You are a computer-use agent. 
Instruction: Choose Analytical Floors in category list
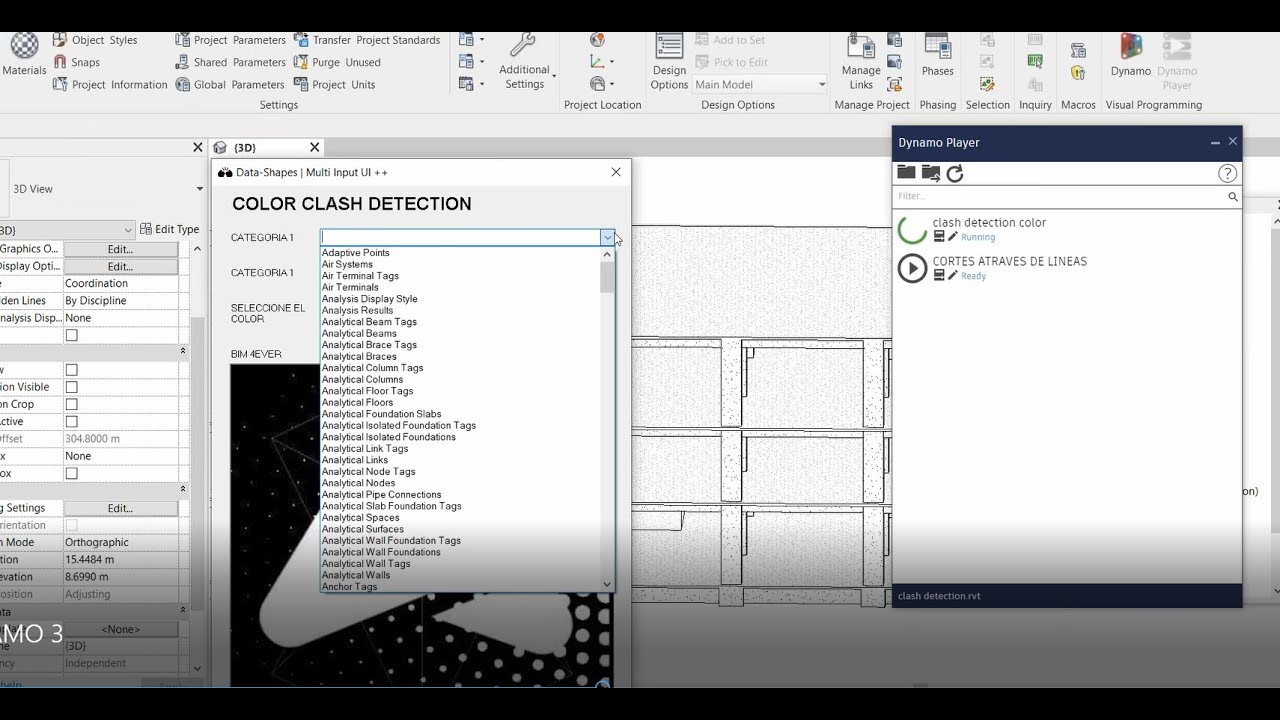[x=357, y=402]
